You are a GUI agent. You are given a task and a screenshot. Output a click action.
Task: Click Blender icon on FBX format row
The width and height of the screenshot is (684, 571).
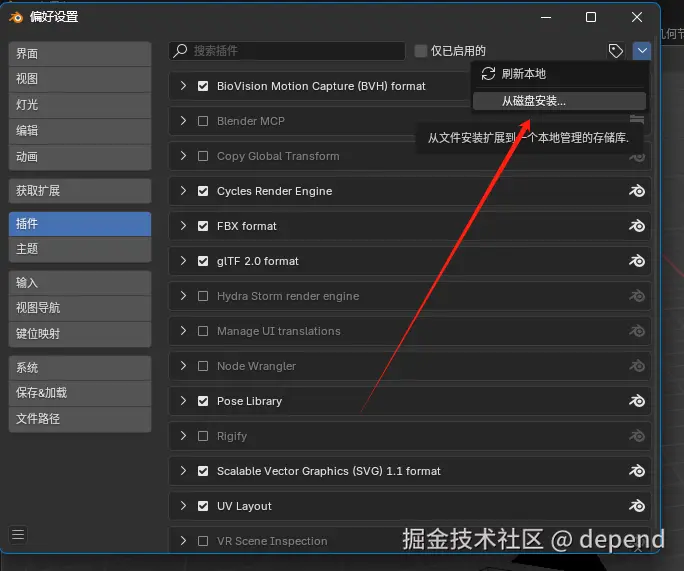[637, 226]
